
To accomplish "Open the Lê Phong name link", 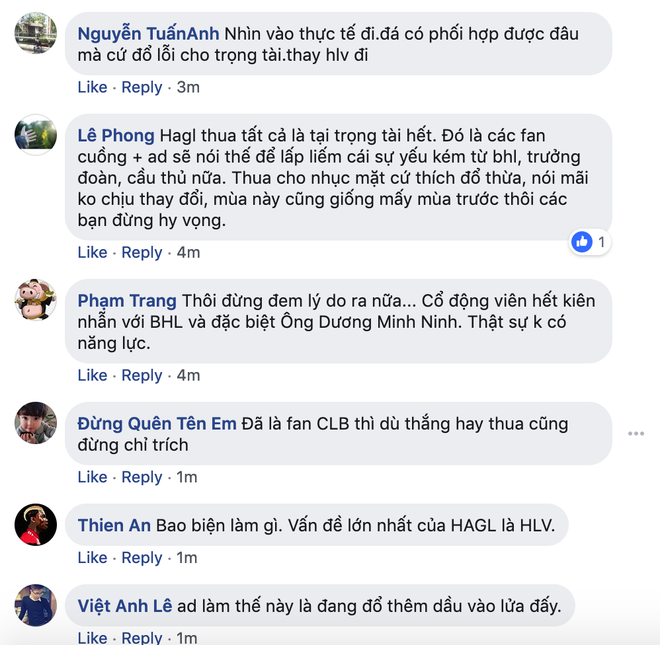I will coord(116,136).
